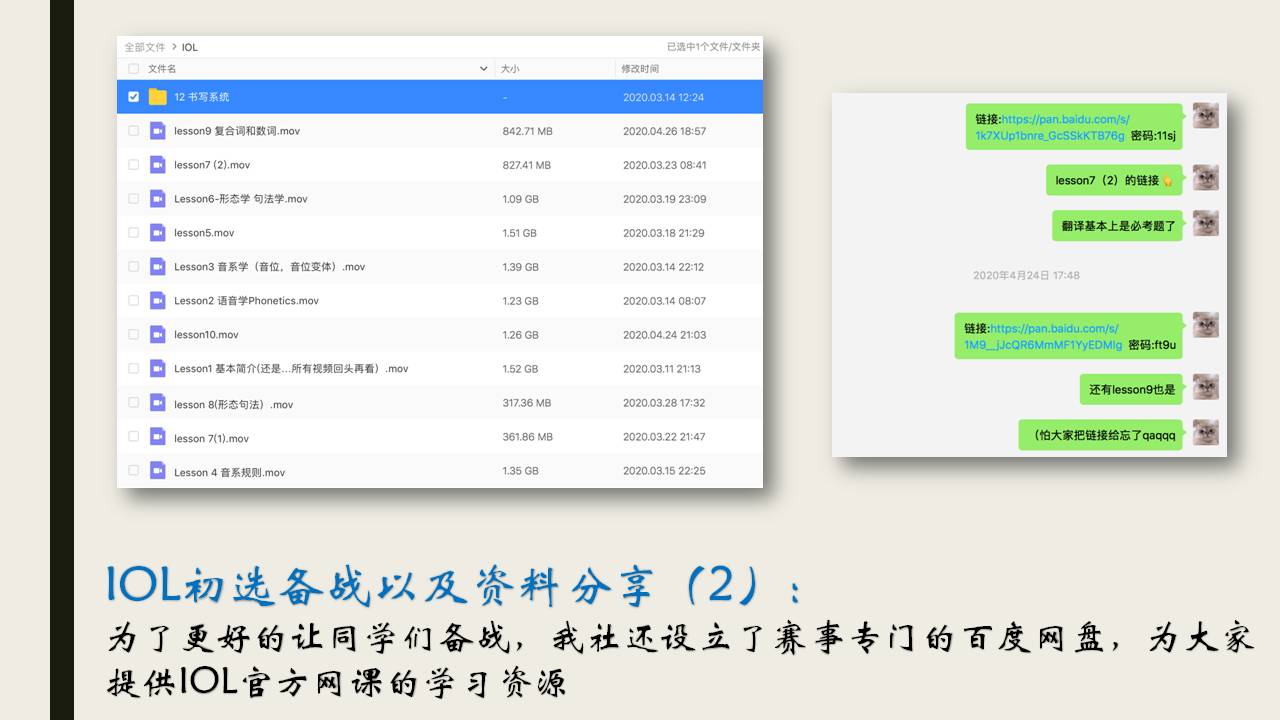Click the yellow folder icon for 12 书写系统
The height and width of the screenshot is (720, 1280).
[157, 97]
